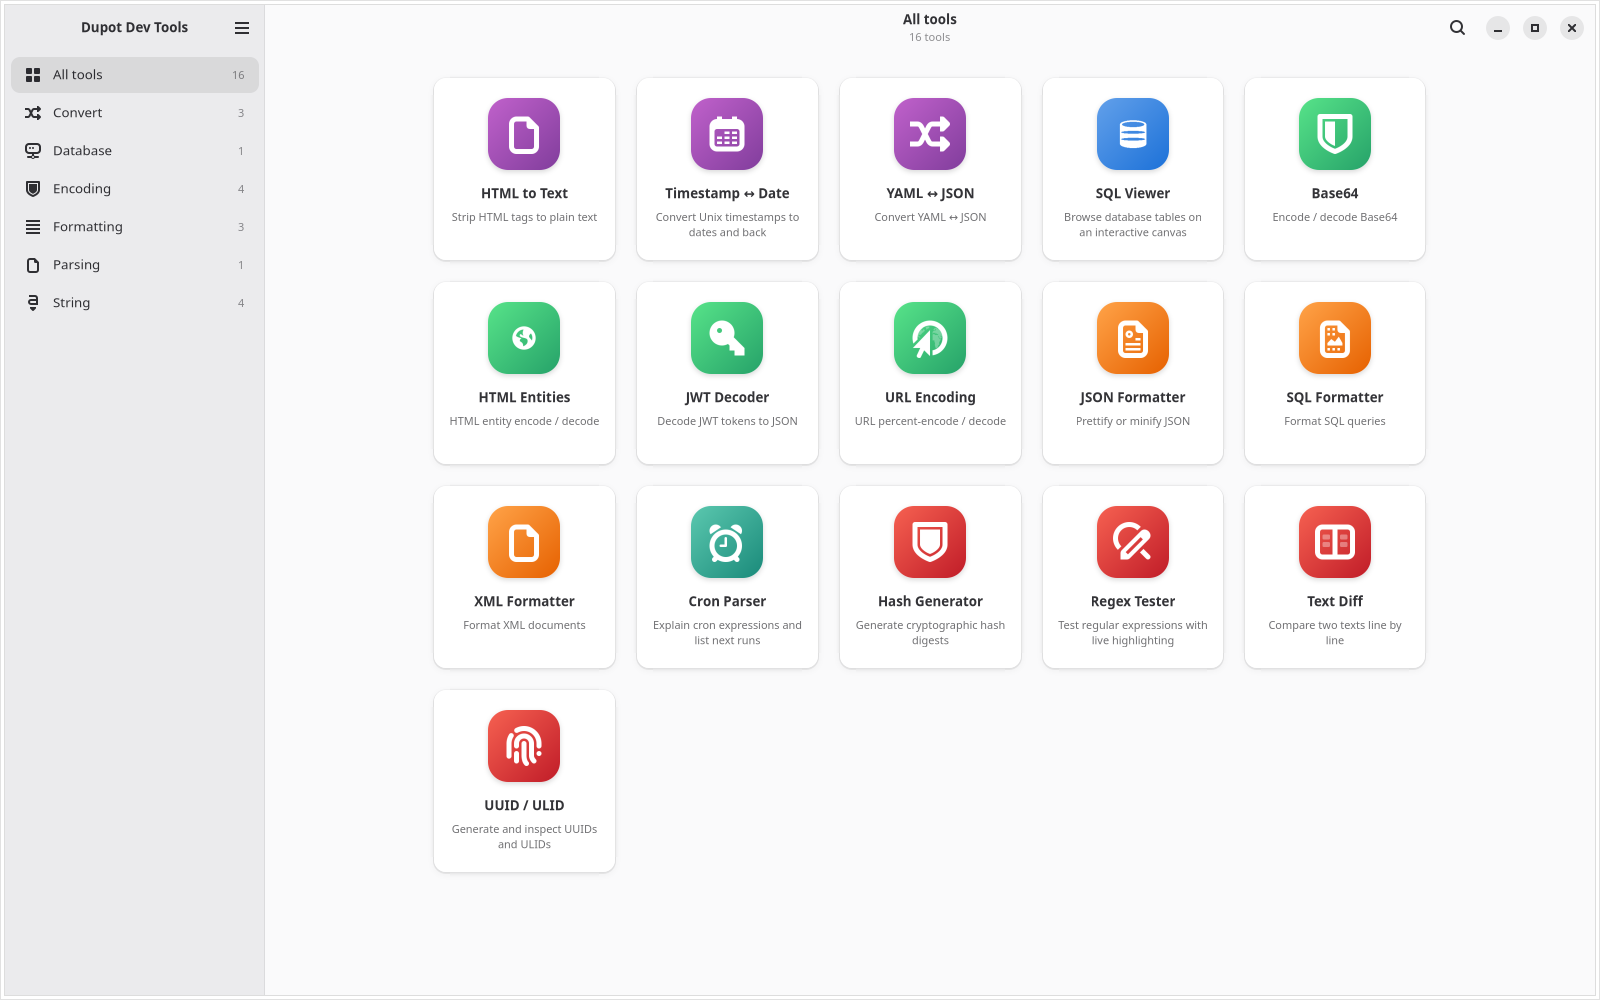Filter tools by Encoding category
The width and height of the screenshot is (1600, 1000).
tap(135, 189)
